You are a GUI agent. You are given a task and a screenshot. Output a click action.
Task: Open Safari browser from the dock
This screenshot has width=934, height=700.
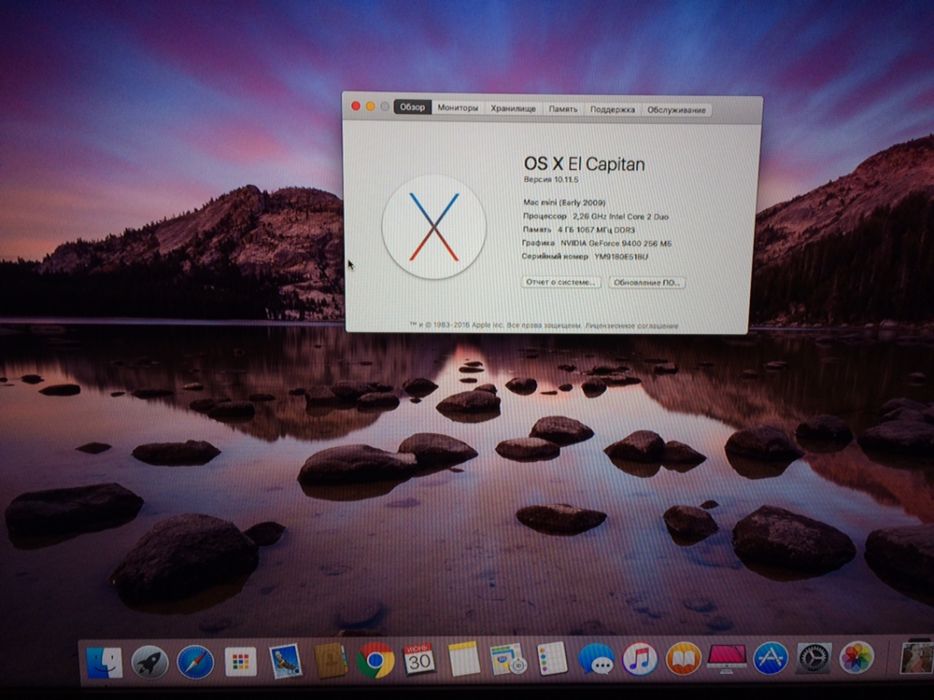click(x=195, y=661)
